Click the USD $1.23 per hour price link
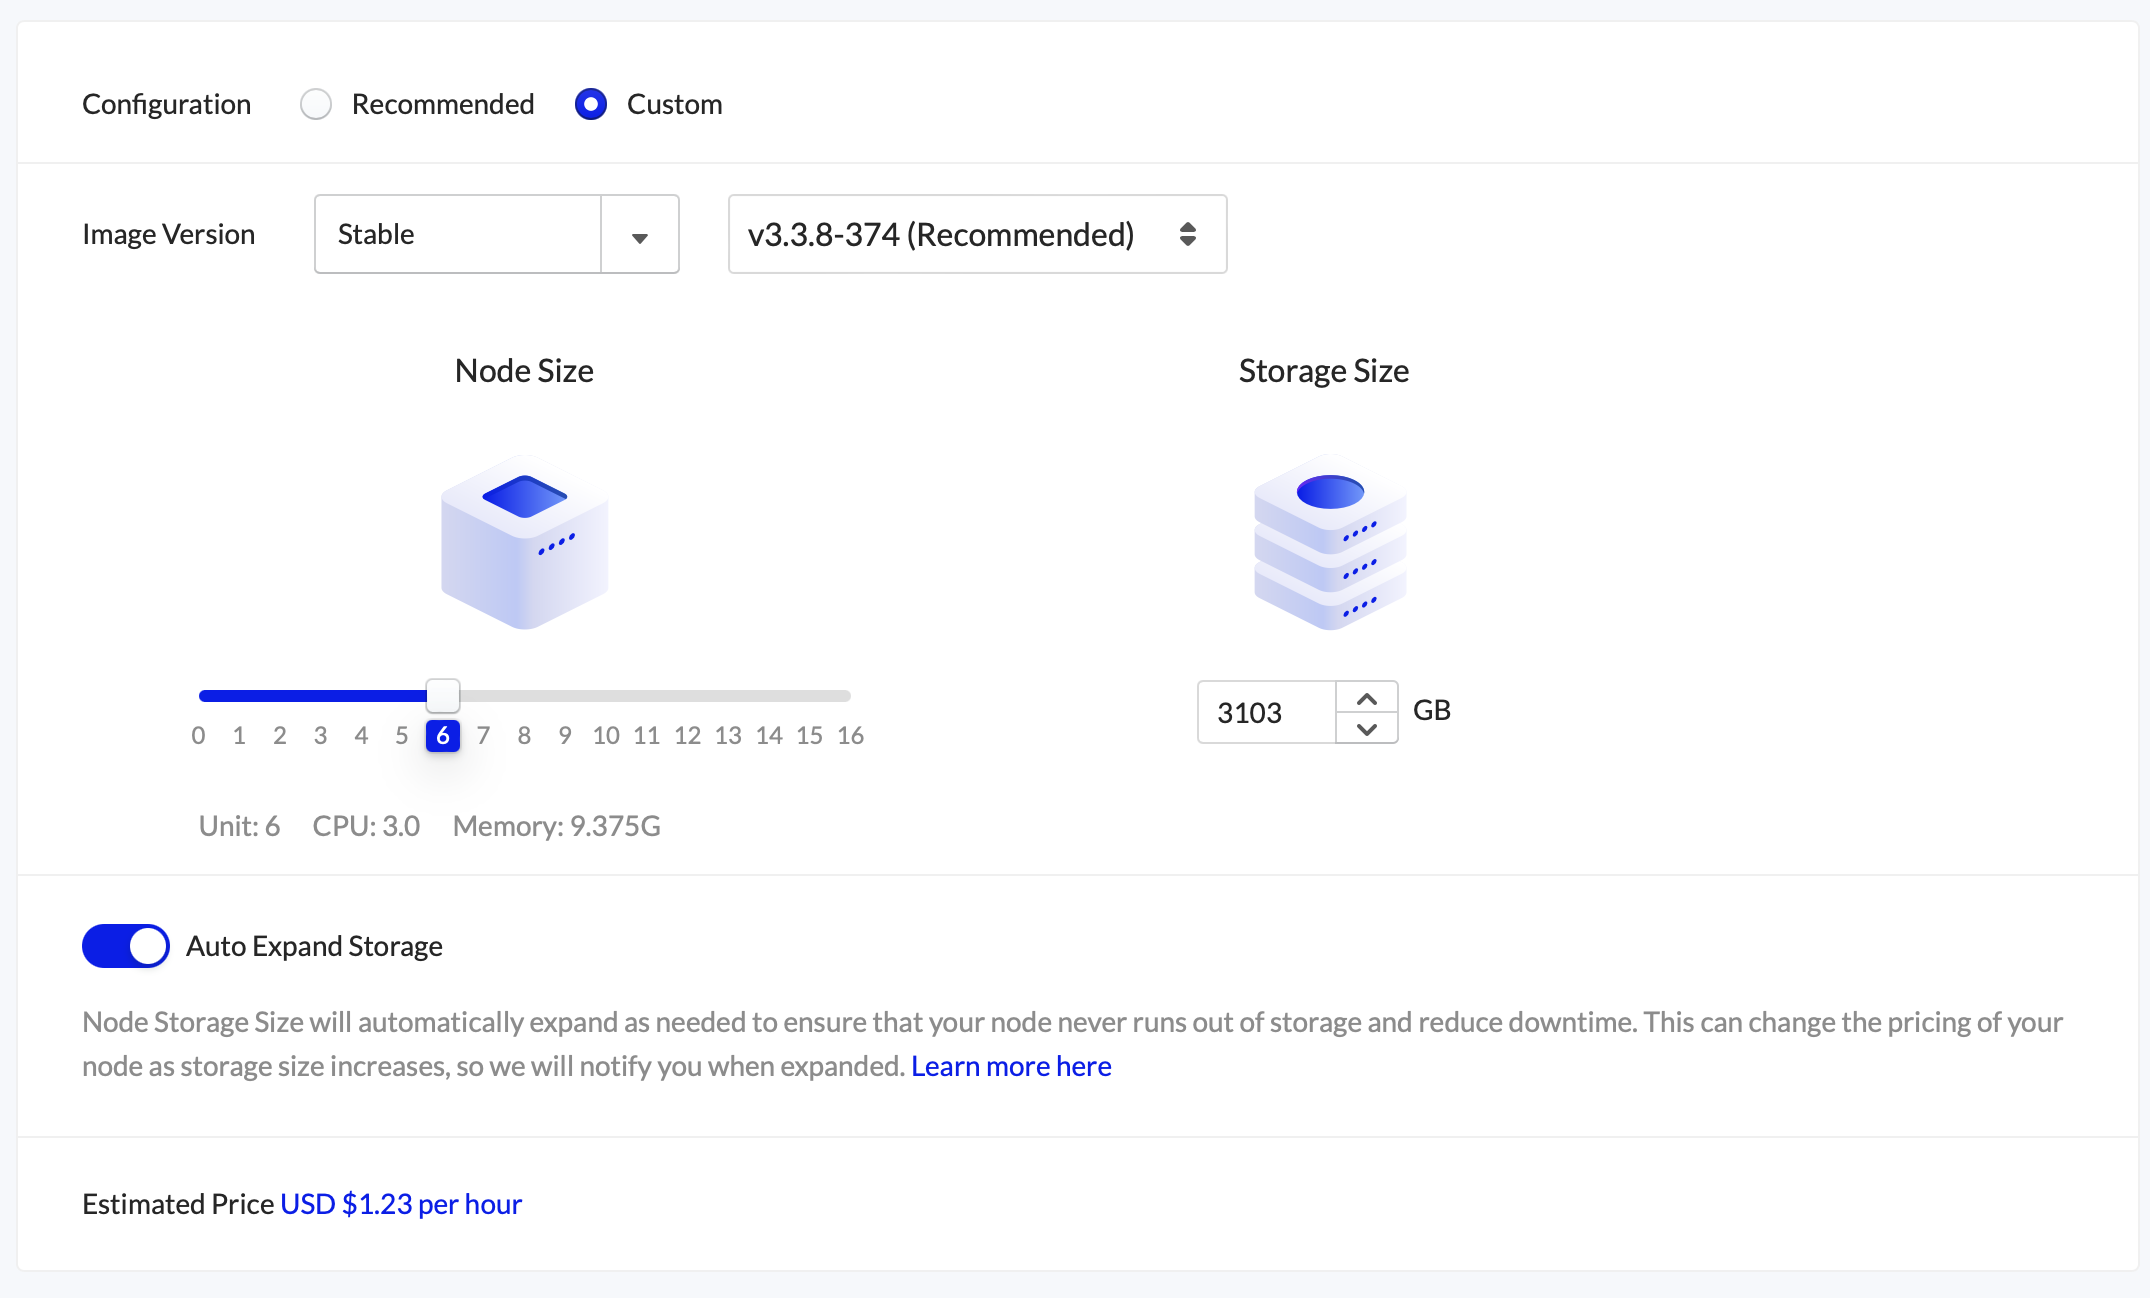2150x1298 pixels. pos(400,1203)
